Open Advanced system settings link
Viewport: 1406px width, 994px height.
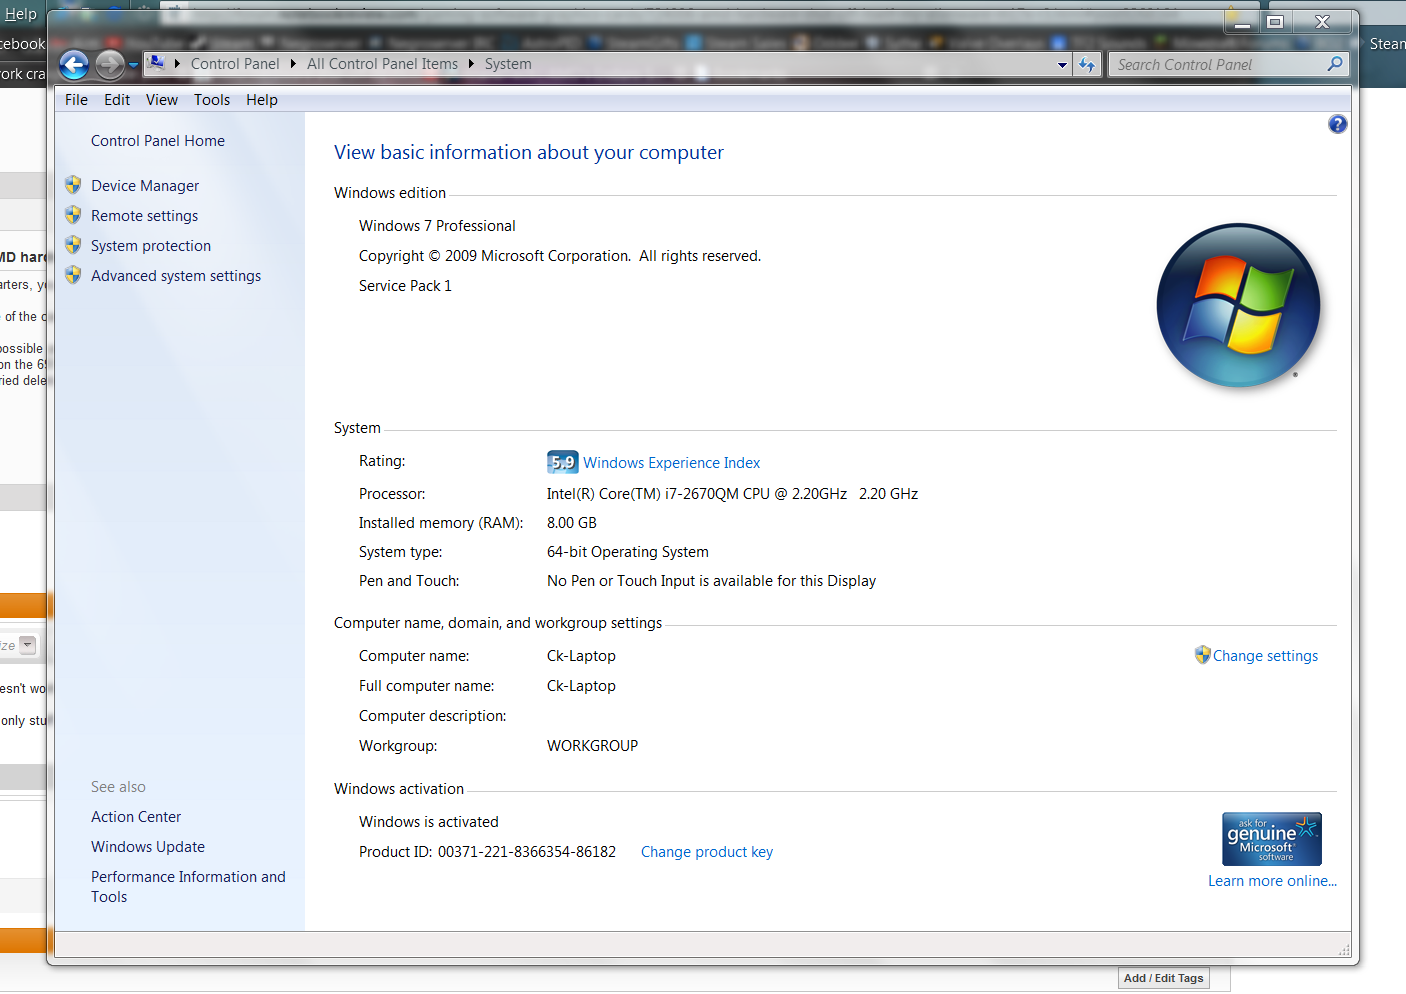176,276
